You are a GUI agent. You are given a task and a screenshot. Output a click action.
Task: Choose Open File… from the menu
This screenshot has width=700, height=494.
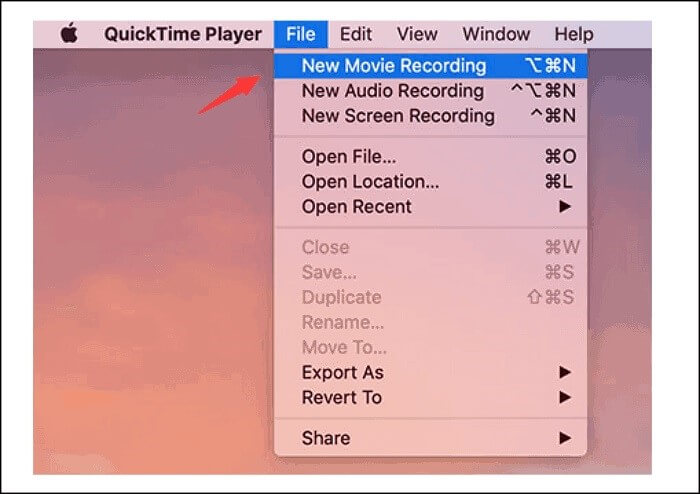point(430,157)
